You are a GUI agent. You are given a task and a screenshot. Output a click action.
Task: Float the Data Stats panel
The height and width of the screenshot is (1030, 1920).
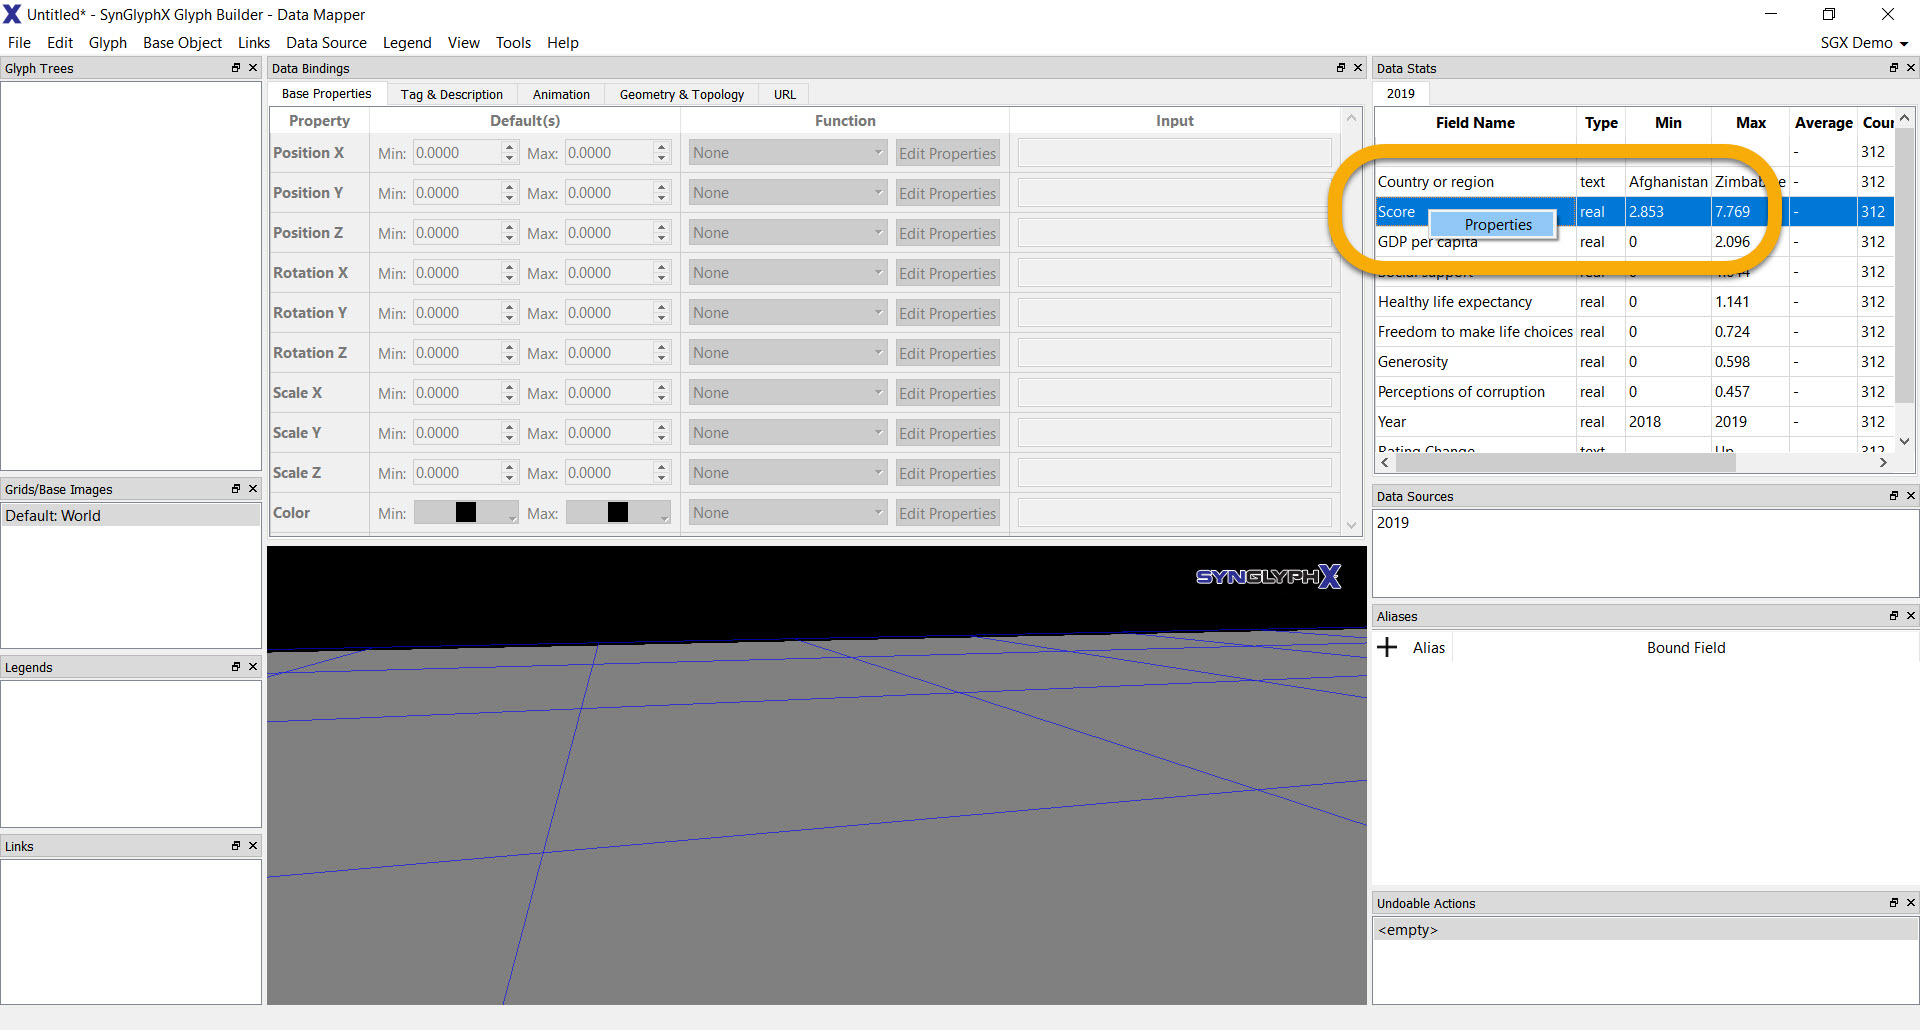tap(1894, 68)
